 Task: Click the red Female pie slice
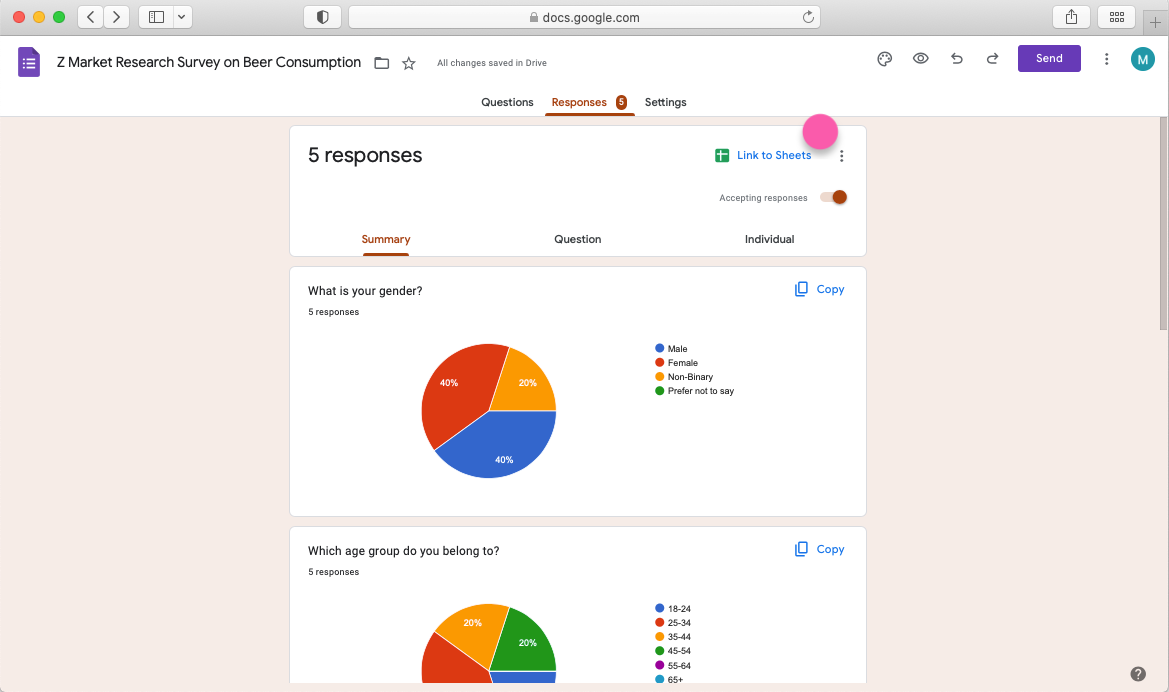point(455,390)
